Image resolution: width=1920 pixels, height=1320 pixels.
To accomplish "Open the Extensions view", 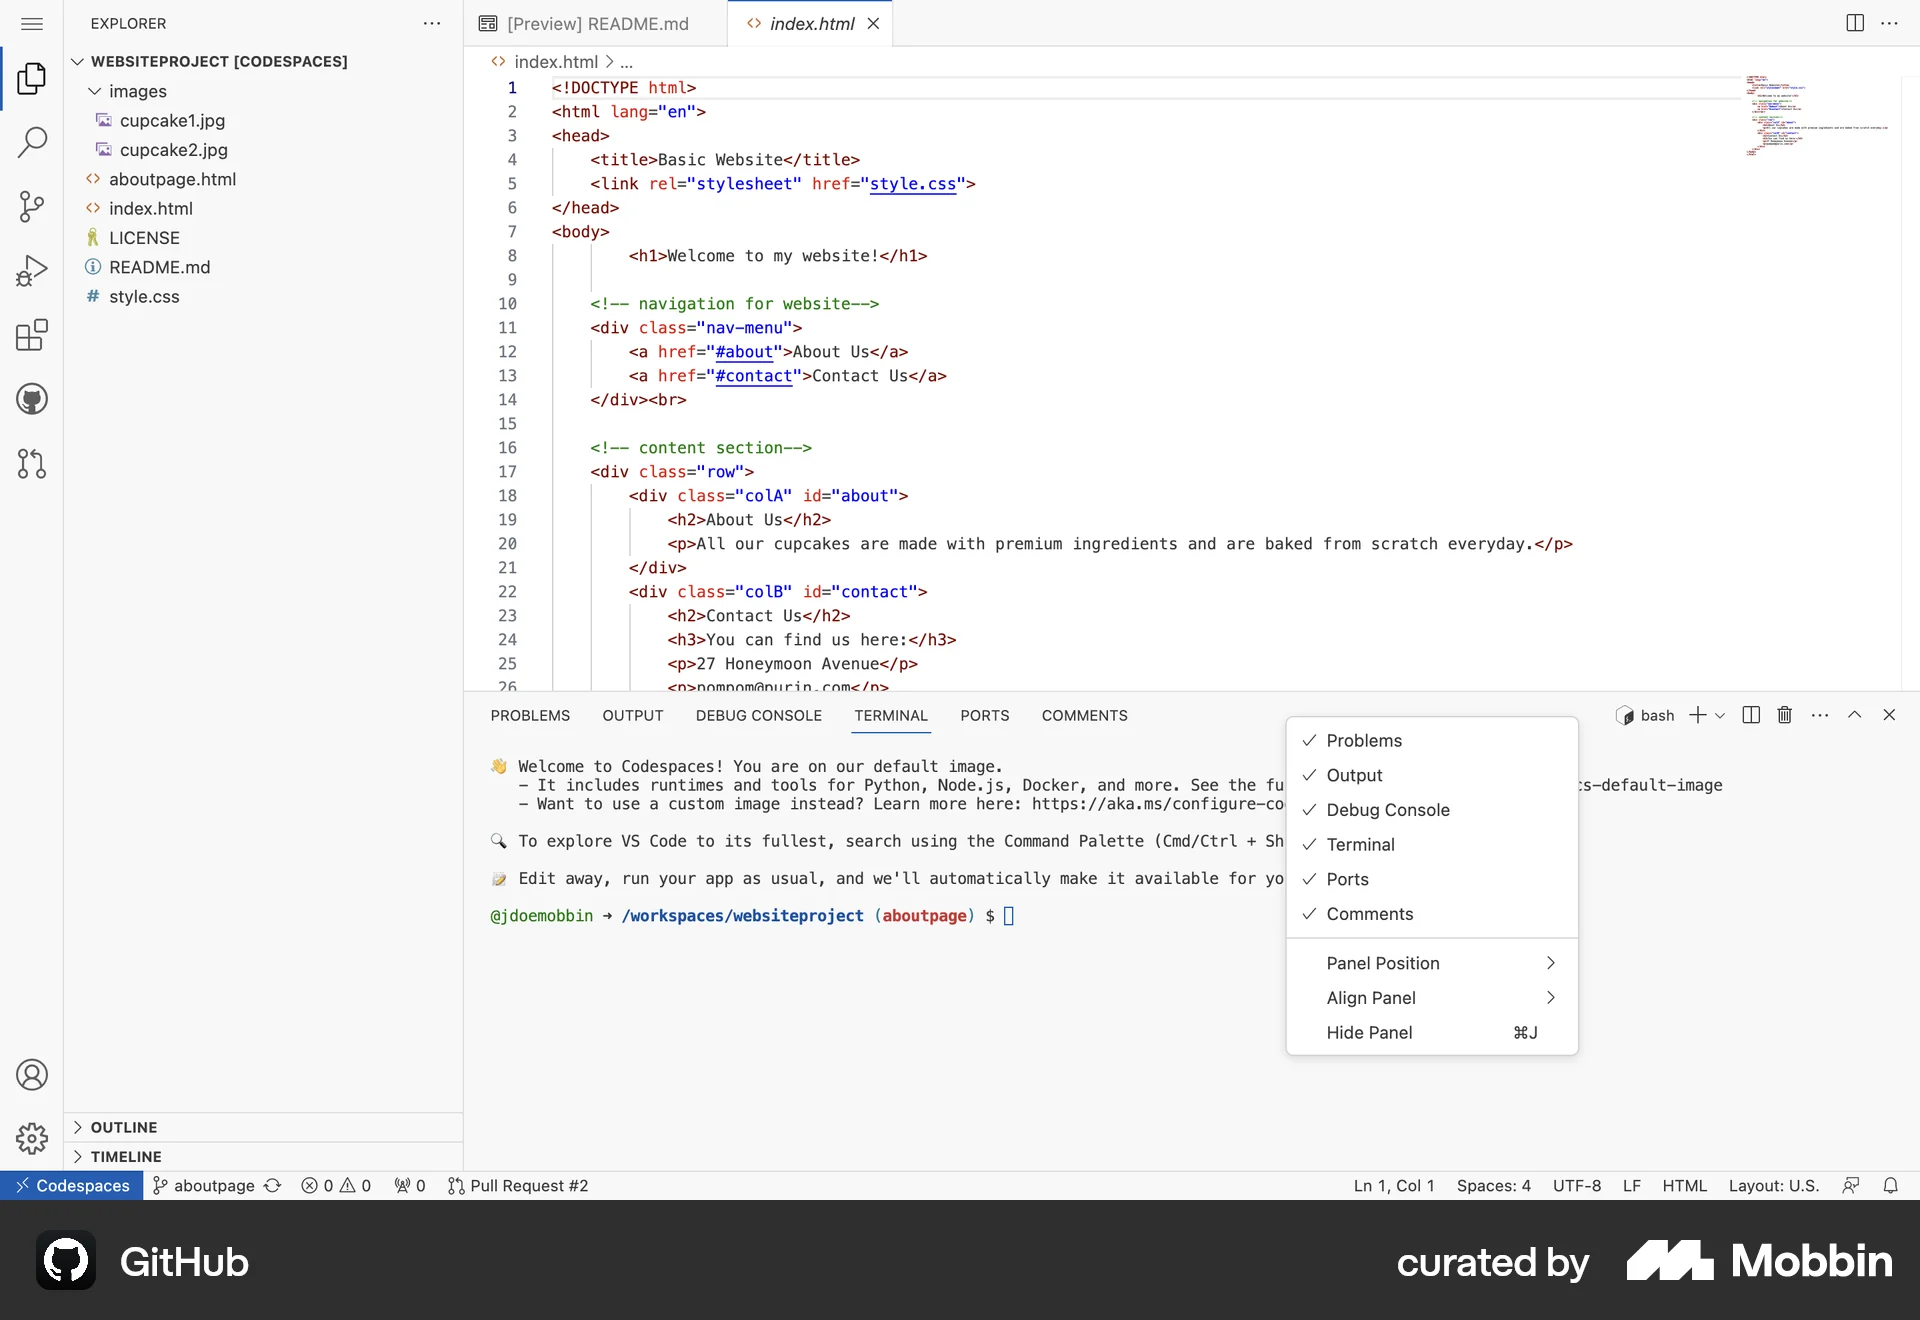I will coord(32,335).
